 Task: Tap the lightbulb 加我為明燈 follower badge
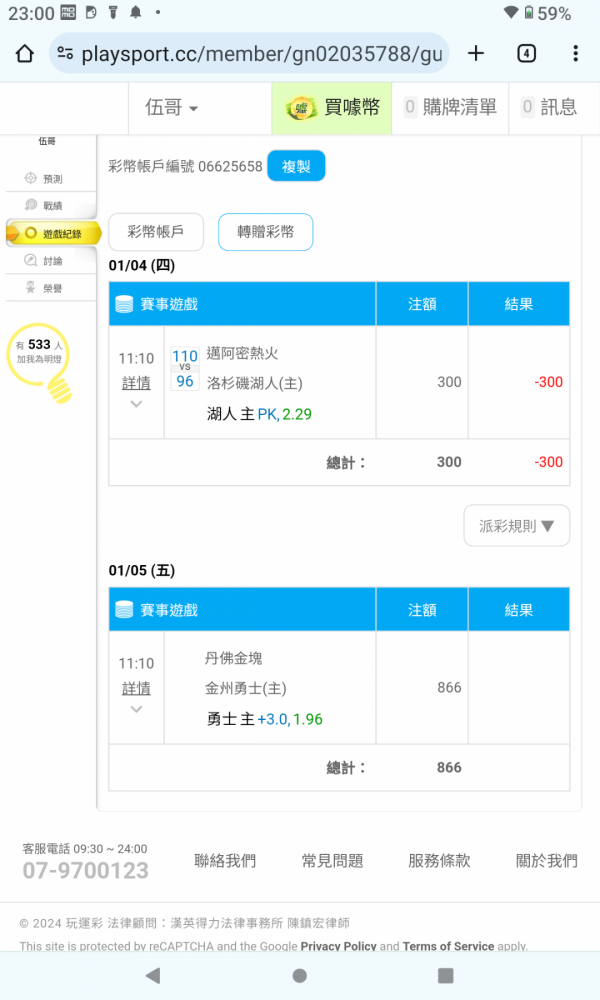coord(38,360)
